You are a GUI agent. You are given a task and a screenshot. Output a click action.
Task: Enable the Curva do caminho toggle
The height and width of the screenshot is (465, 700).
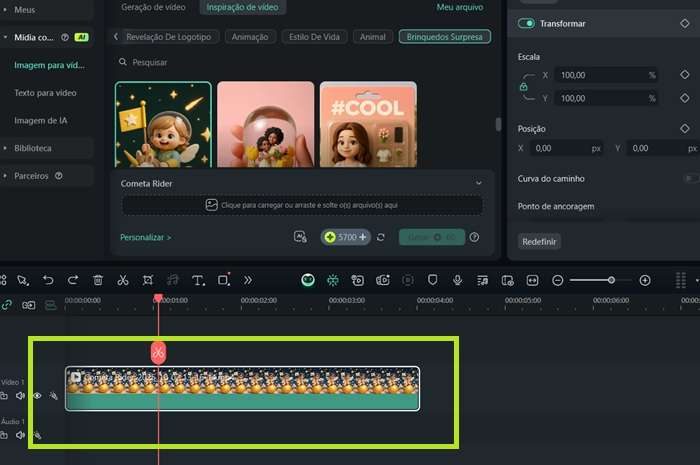pos(689,178)
